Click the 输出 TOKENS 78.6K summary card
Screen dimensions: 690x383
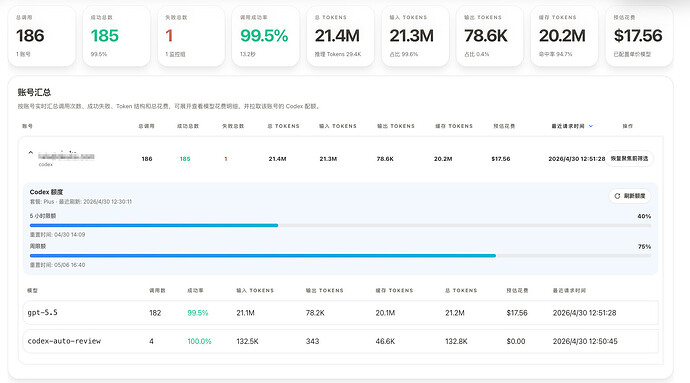[x=490, y=36]
